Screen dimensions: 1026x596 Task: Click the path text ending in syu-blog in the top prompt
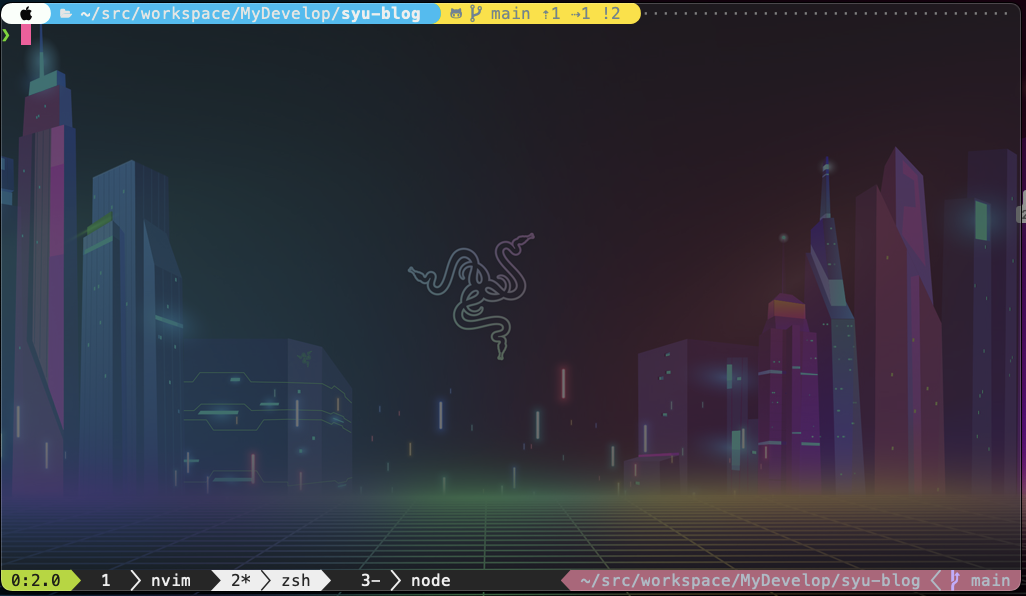tap(250, 13)
